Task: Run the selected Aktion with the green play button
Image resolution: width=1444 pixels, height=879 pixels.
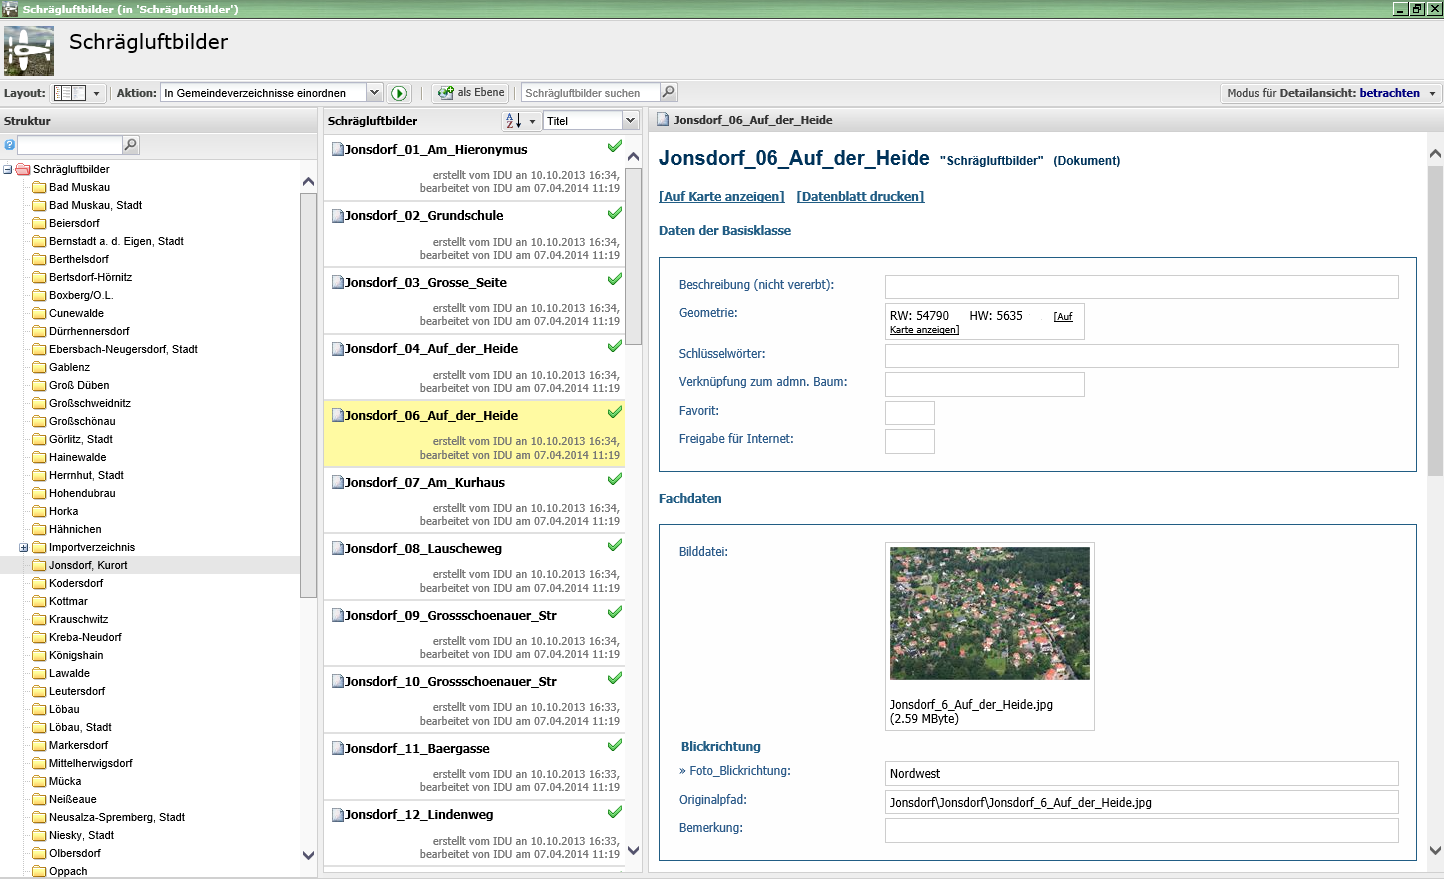Action: [399, 93]
